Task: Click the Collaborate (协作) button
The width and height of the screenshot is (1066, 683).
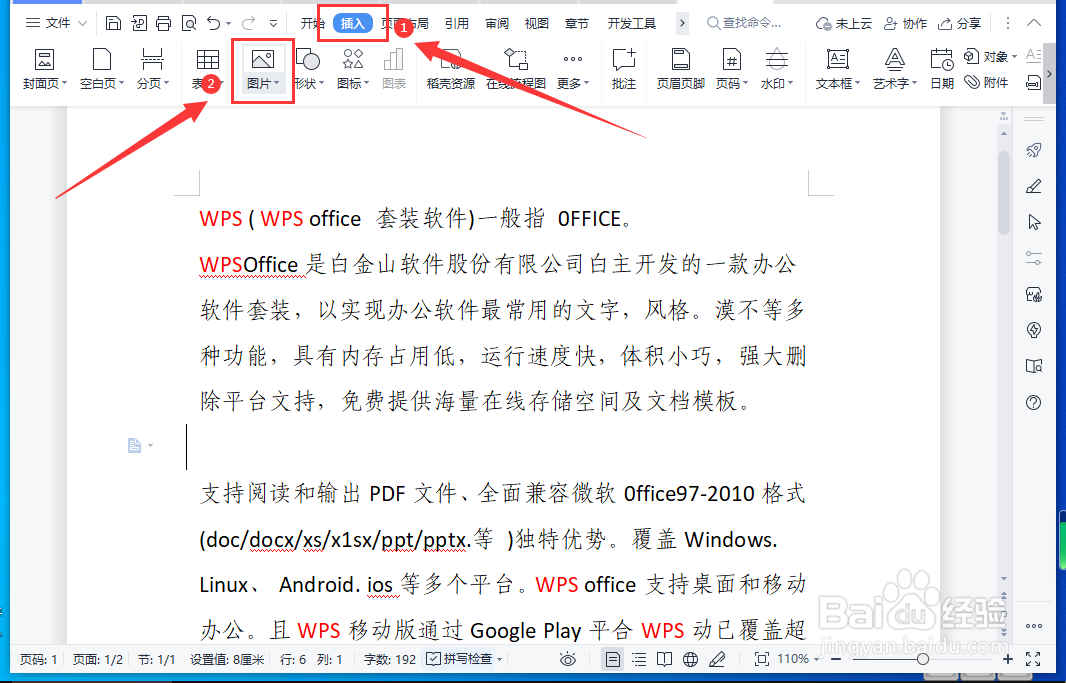Action: tap(905, 24)
